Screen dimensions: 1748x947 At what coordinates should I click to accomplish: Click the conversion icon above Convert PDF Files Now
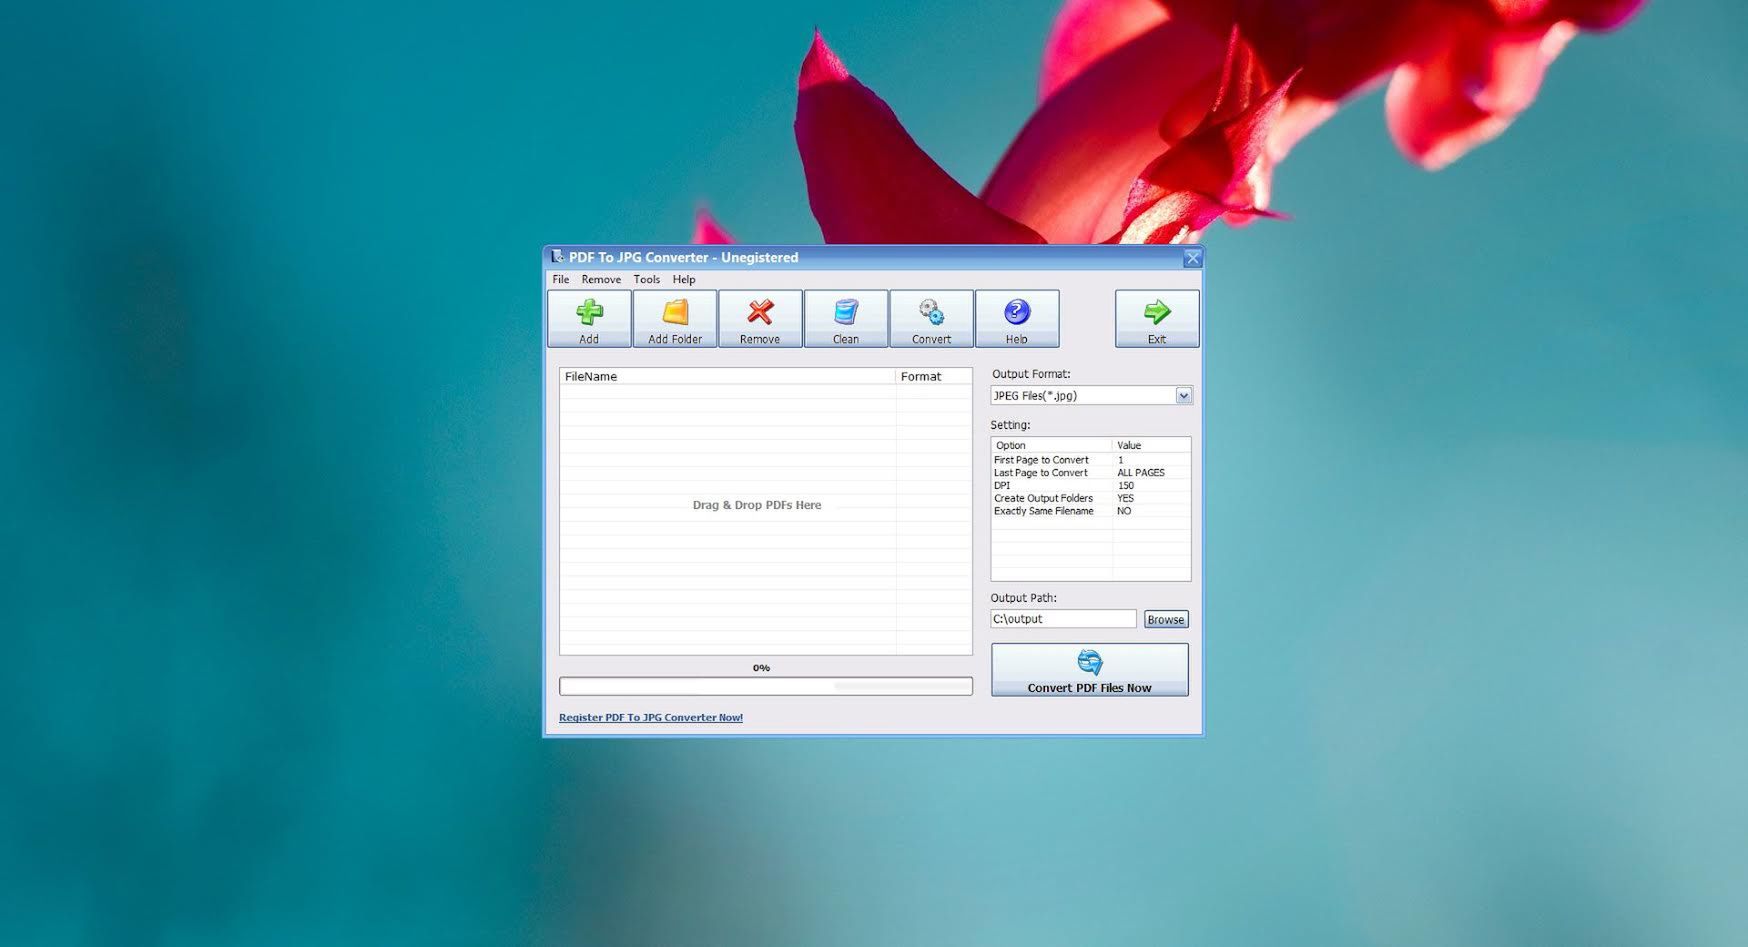point(1089,660)
